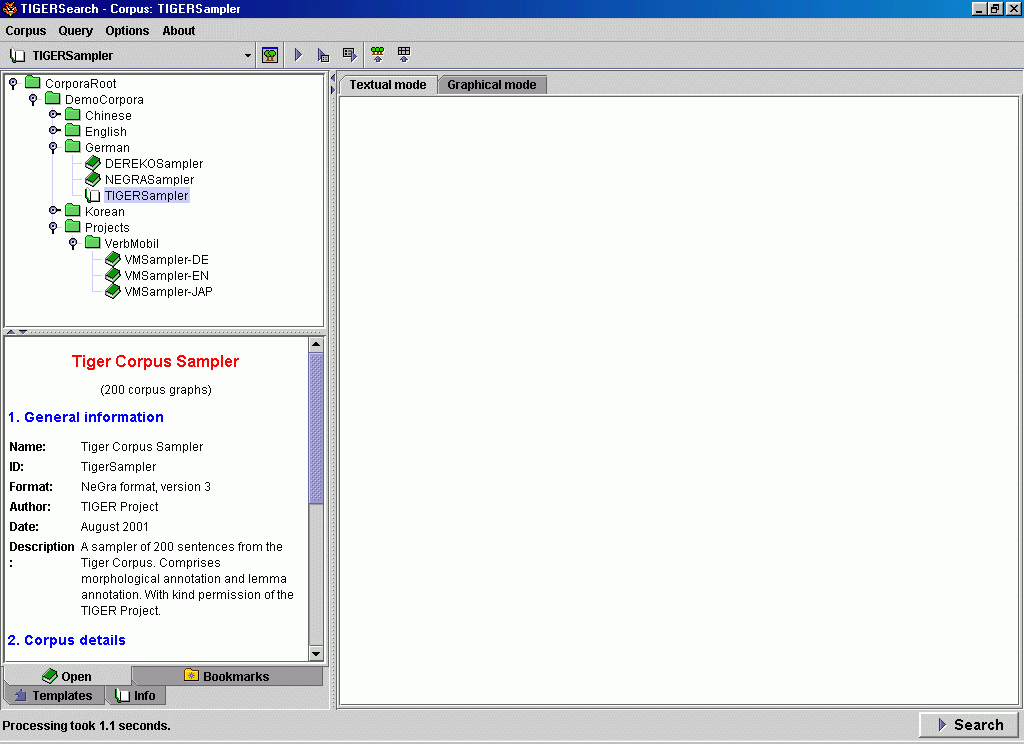Click 'Processing took 1.1 seconds.' status text
This screenshot has height=744, width=1024.
[86, 726]
